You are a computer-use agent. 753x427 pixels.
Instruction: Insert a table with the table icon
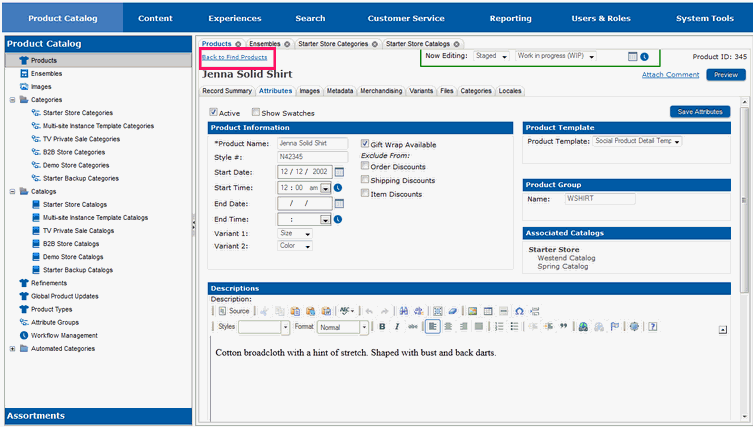pos(488,311)
